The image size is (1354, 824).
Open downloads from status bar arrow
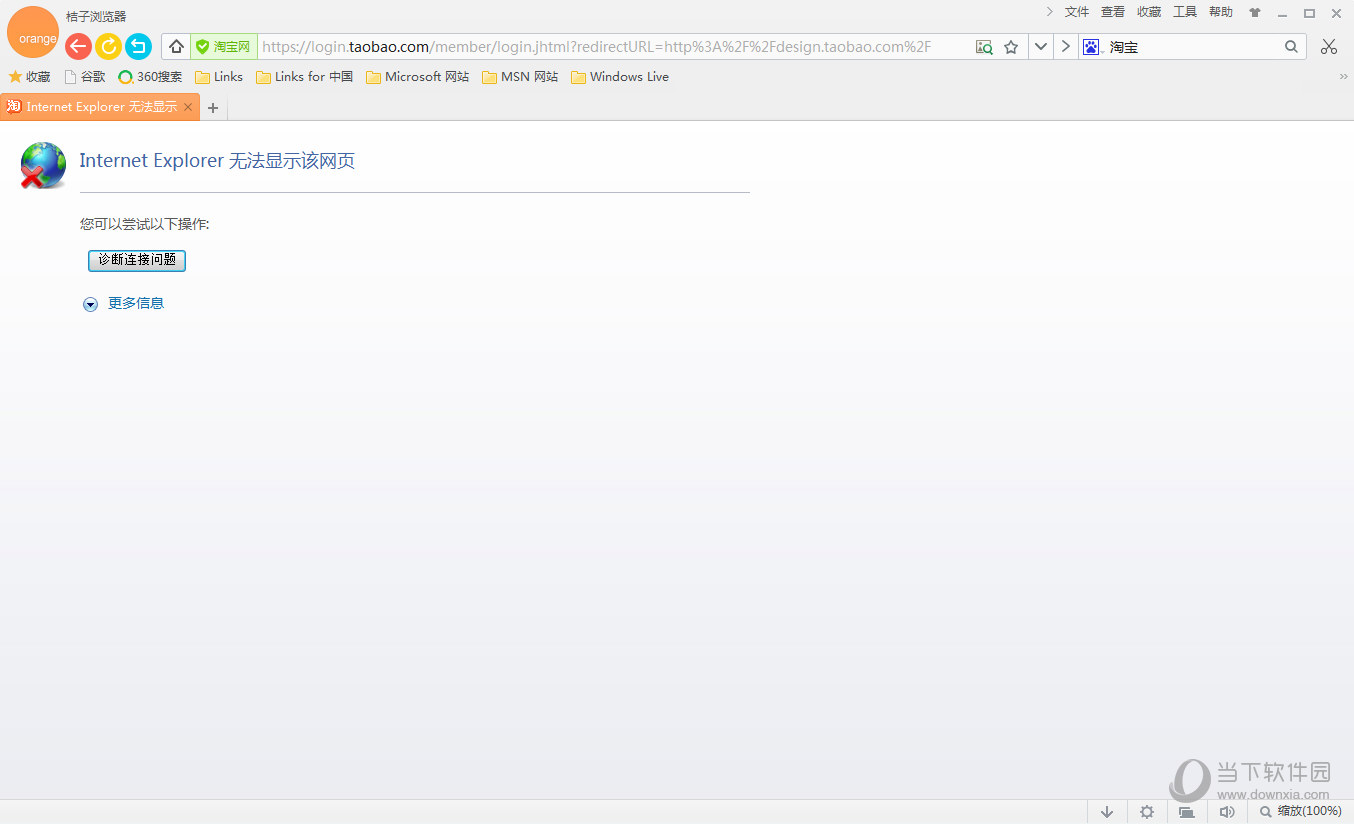[x=1106, y=812]
